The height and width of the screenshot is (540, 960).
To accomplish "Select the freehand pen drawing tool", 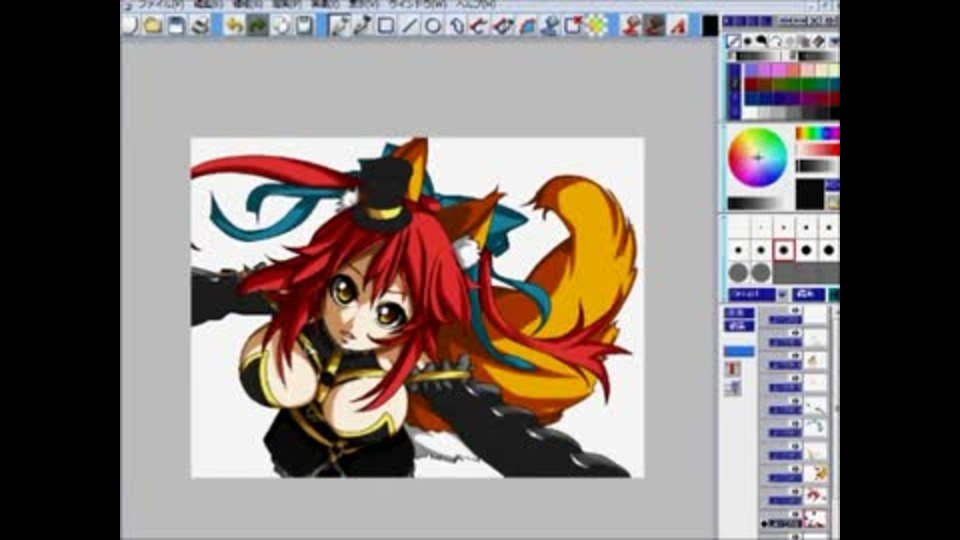I will (x=339, y=25).
